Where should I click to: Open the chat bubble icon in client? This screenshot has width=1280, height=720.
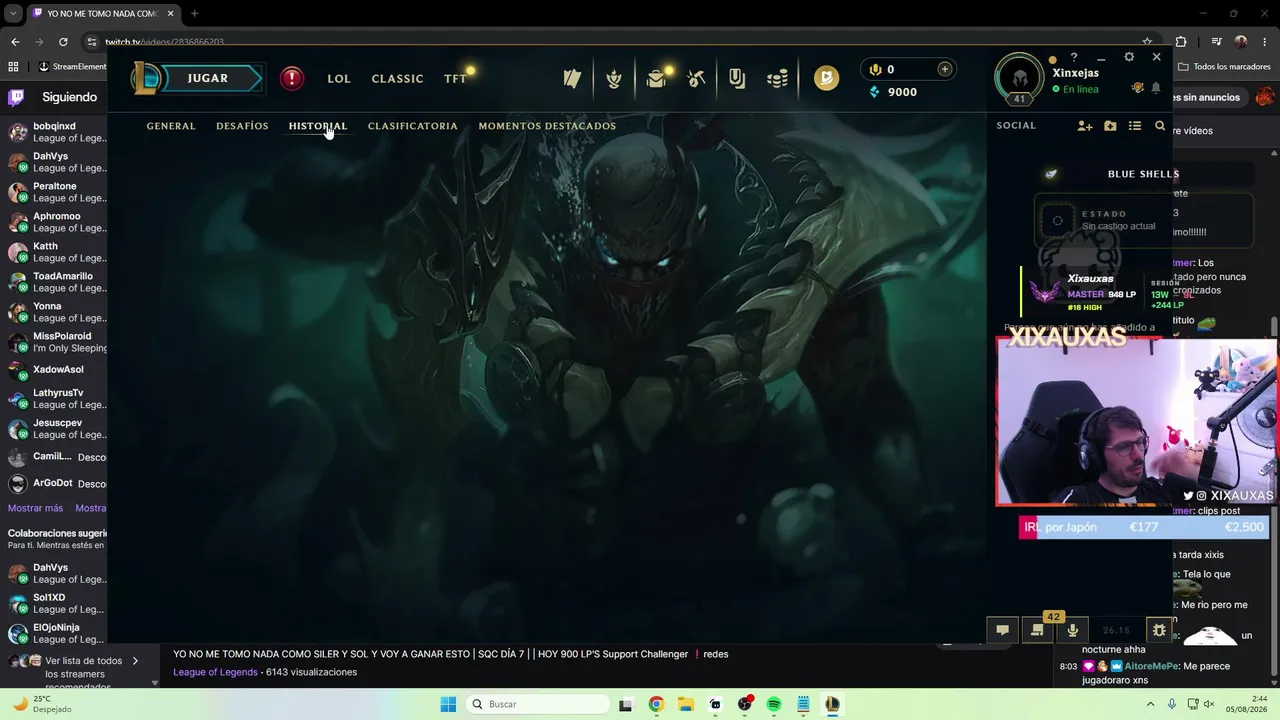click(x=1002, y=630)
